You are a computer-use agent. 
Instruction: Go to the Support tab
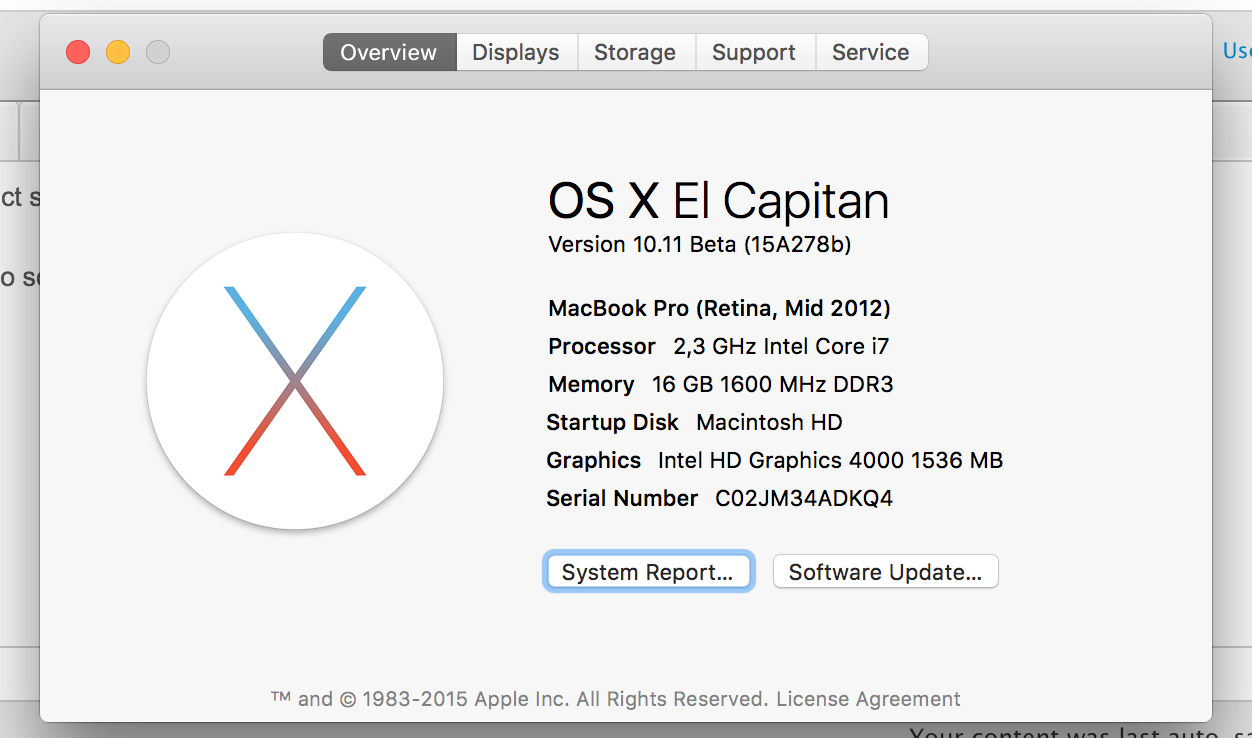pyautogui.click(x=754, y=53)
